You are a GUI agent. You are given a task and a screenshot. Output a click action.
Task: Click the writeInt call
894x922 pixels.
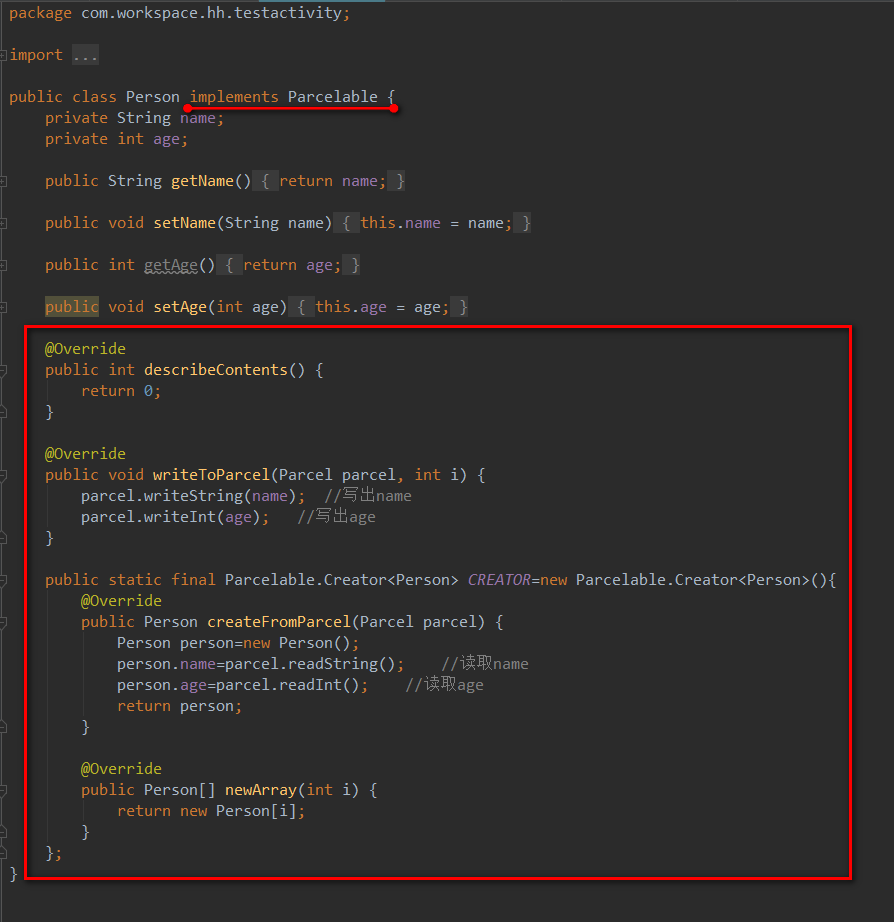pos(180,517)
